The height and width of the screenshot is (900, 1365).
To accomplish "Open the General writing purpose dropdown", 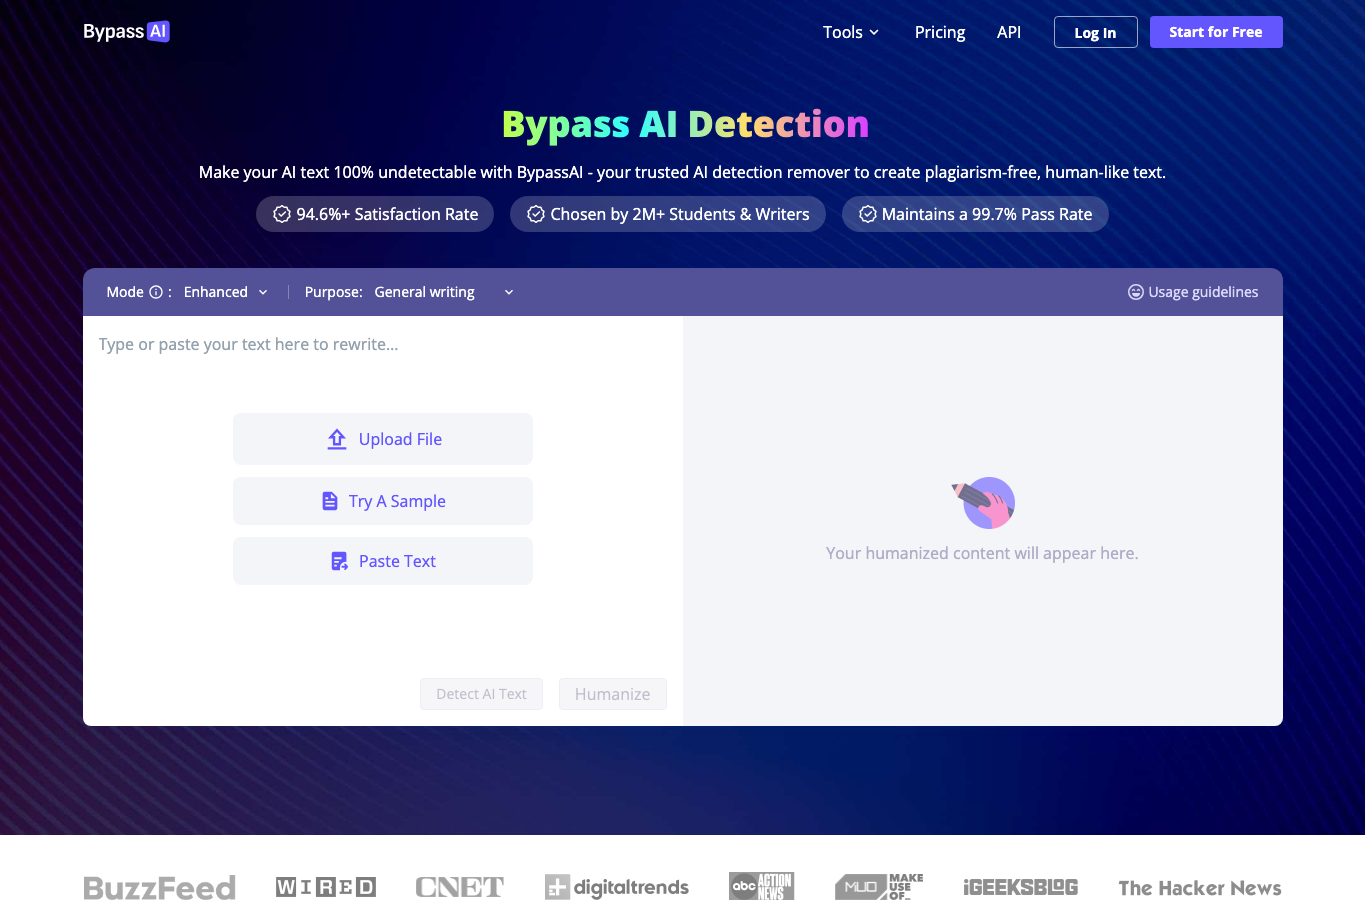I will coord(444,292).
